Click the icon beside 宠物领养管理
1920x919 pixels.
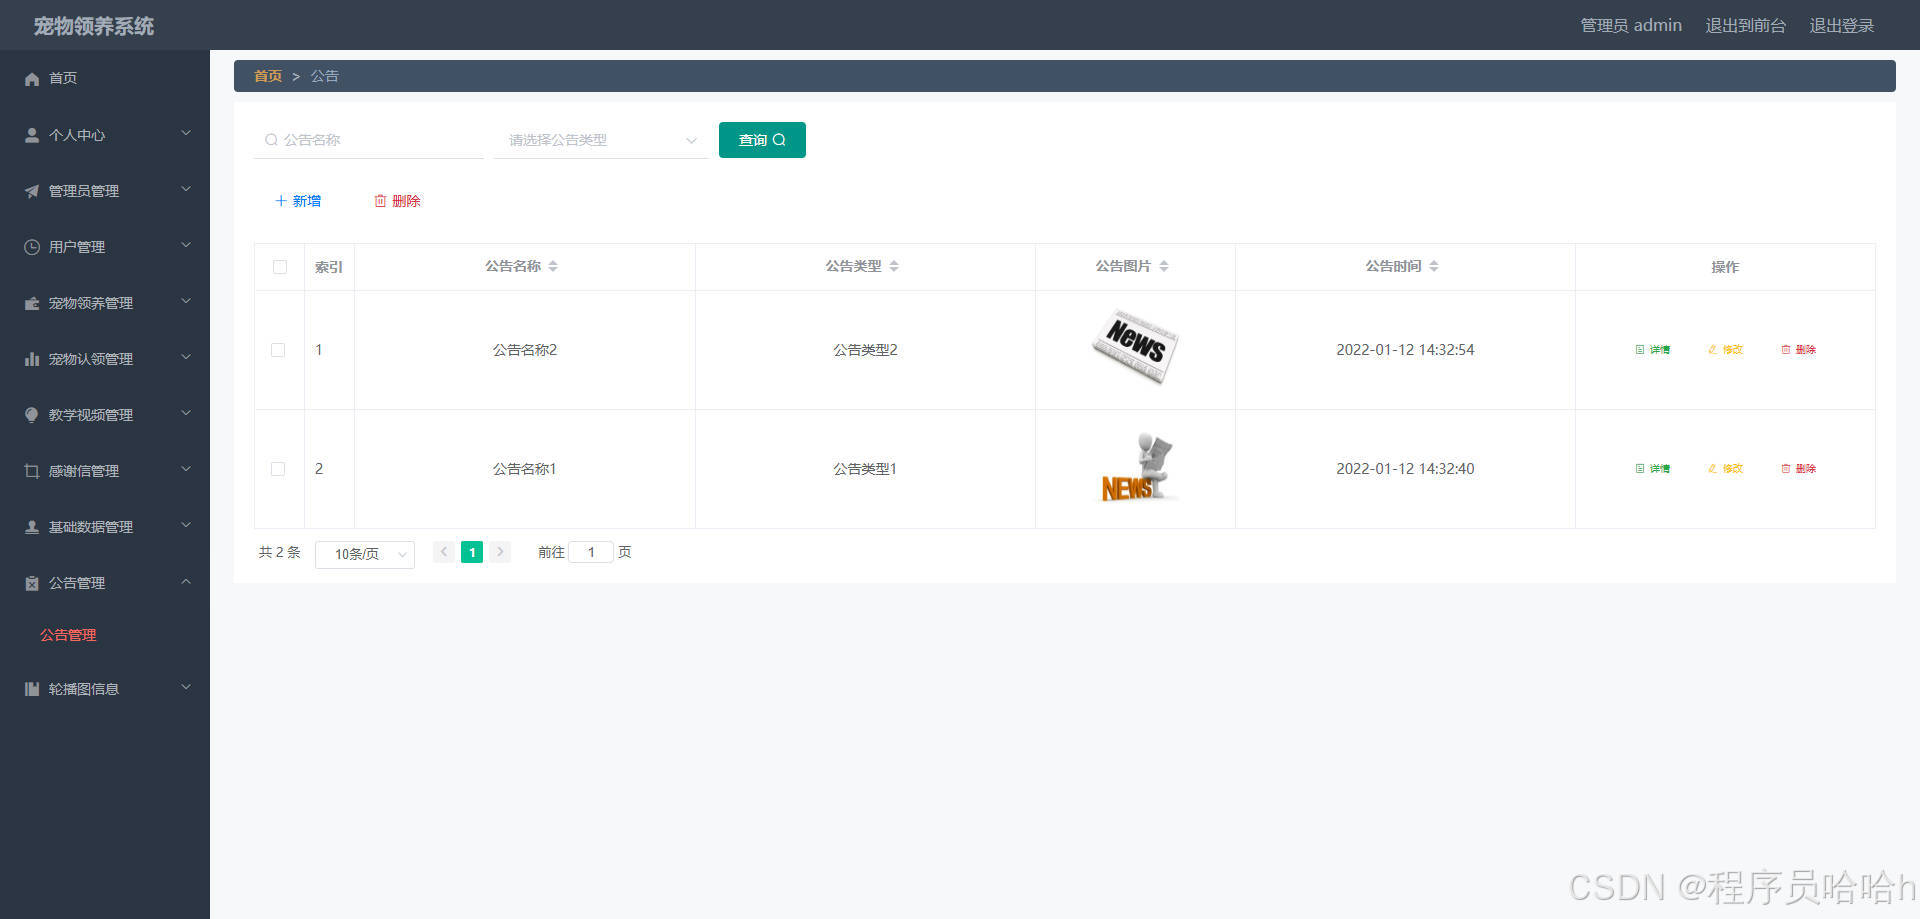coord(32,303)
